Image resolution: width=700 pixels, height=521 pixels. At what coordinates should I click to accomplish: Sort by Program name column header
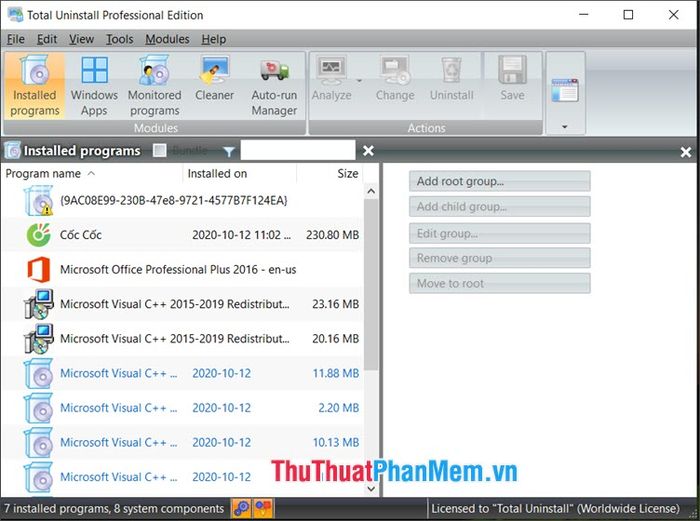pos(91,174)
